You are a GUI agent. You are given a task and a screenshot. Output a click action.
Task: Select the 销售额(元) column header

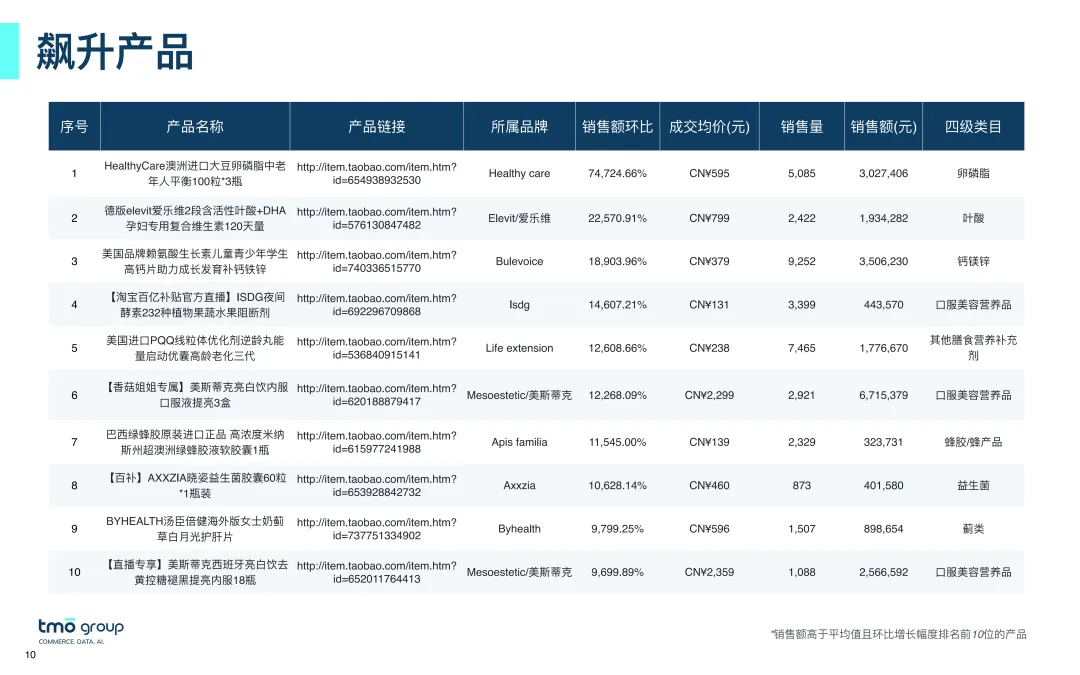pyautogui.click(x=884, y=127)
